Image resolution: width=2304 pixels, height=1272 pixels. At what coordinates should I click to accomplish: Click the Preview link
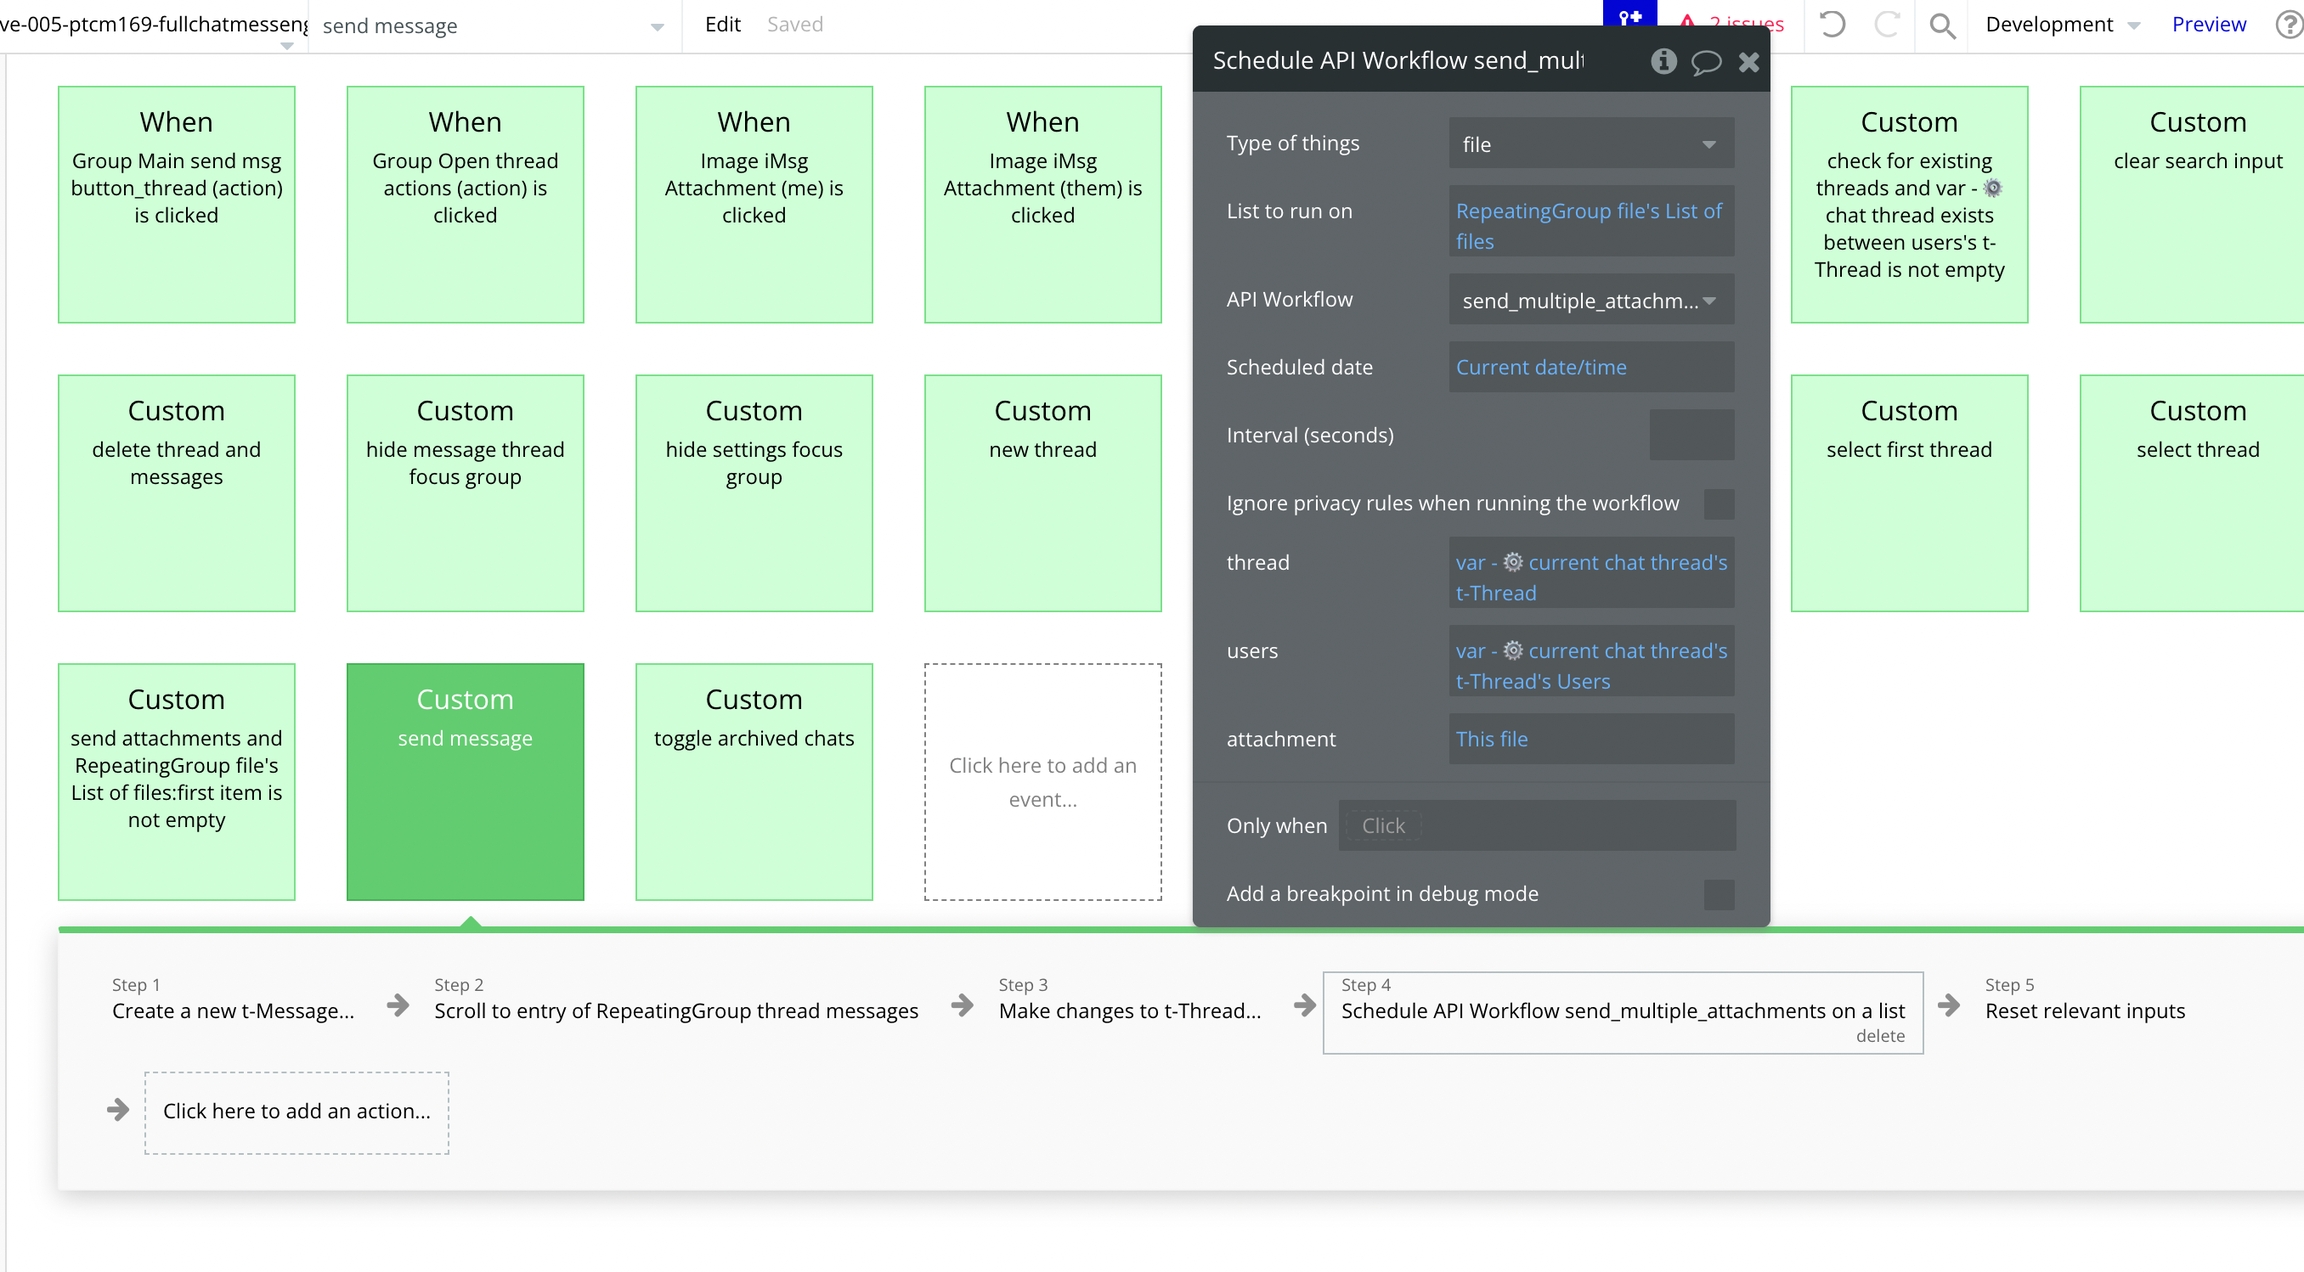click(2208, 24)
